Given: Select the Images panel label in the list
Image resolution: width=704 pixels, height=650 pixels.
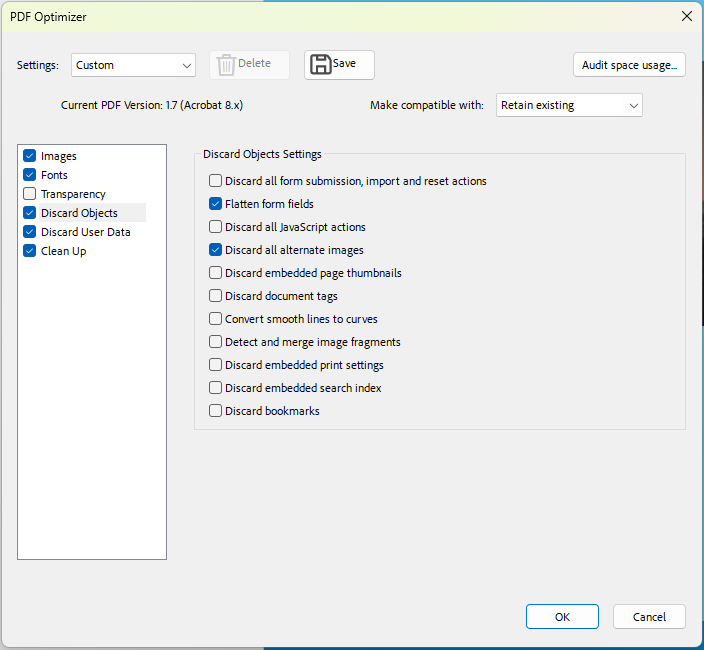Looking at the screenshot, I should point(59,156).
